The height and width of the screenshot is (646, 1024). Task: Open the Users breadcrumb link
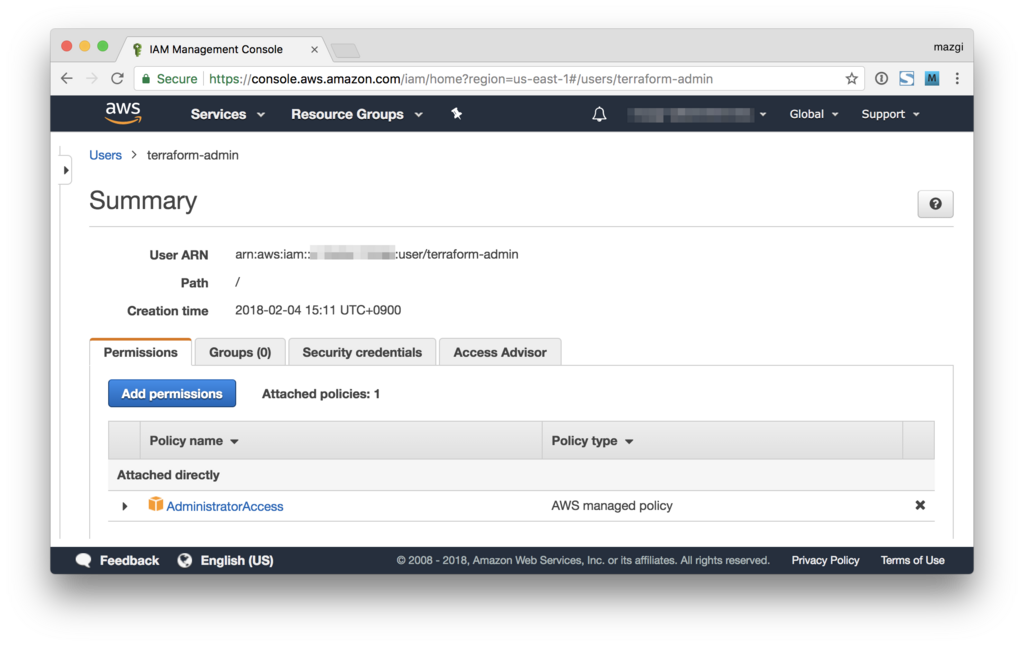pos(105,155)
